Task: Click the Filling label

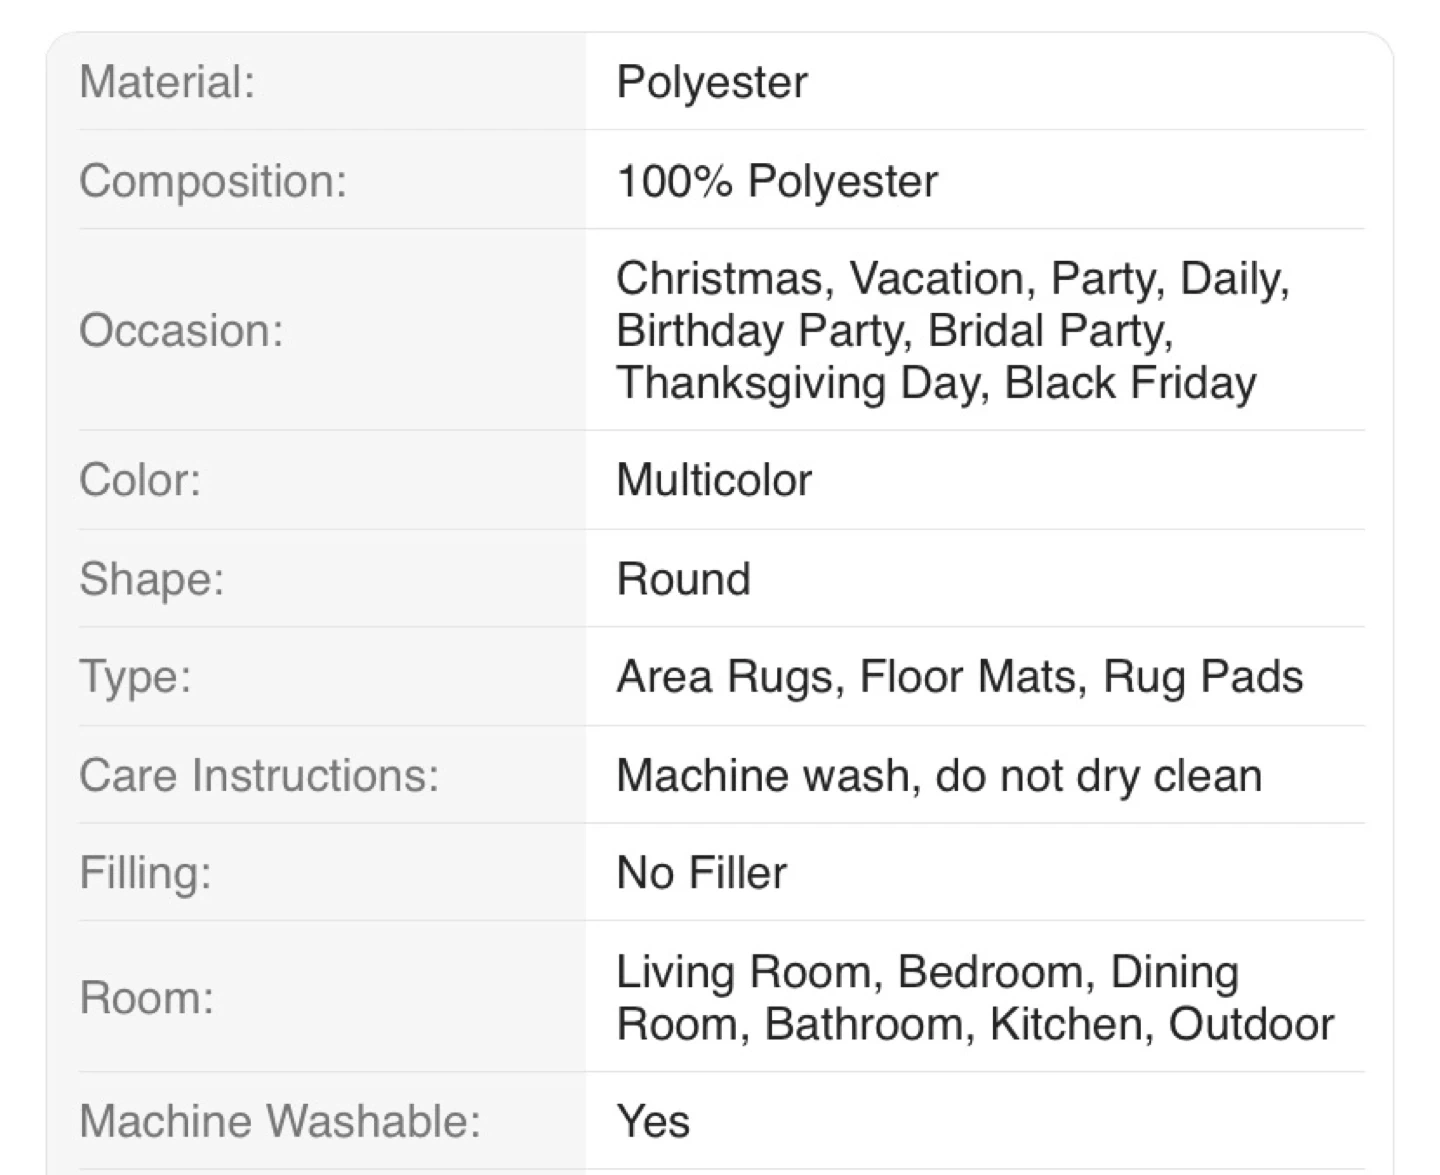Action: click(x=145, y=873)
